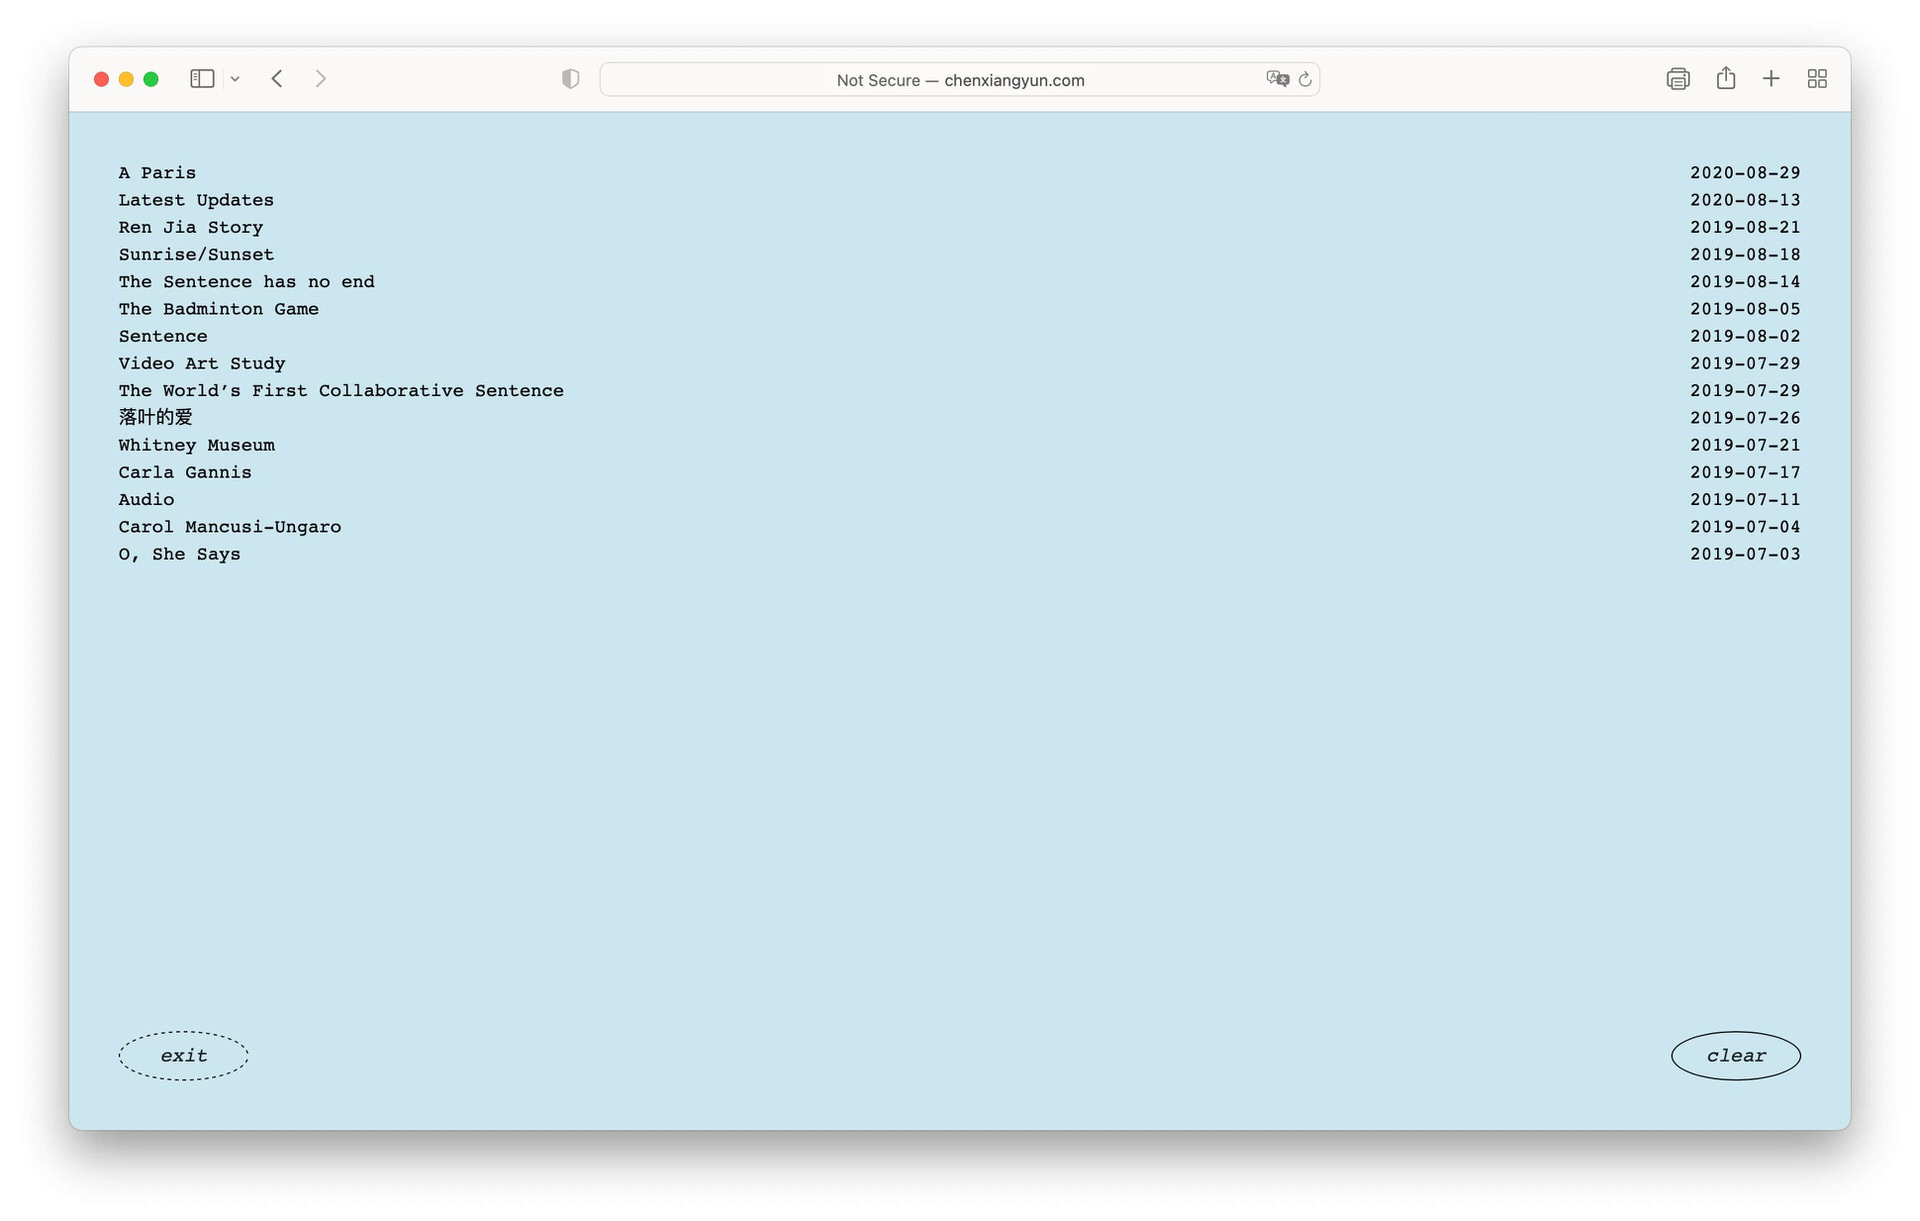1920x1221 pixels.
Task: Select the Whitney Museum entry
Action: [196, 445]
